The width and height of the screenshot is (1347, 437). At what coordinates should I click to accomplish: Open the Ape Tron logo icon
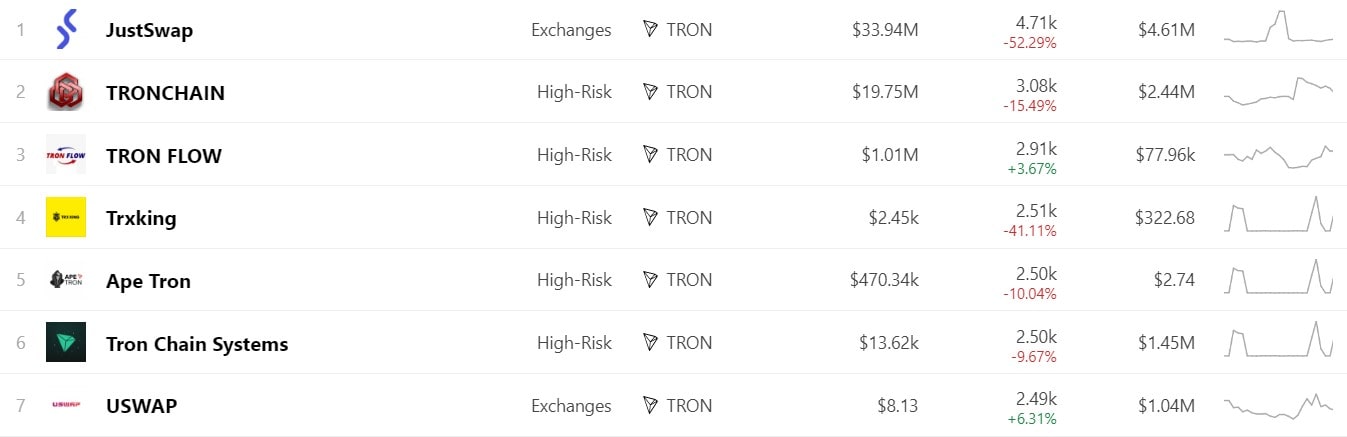coord(66,280)
